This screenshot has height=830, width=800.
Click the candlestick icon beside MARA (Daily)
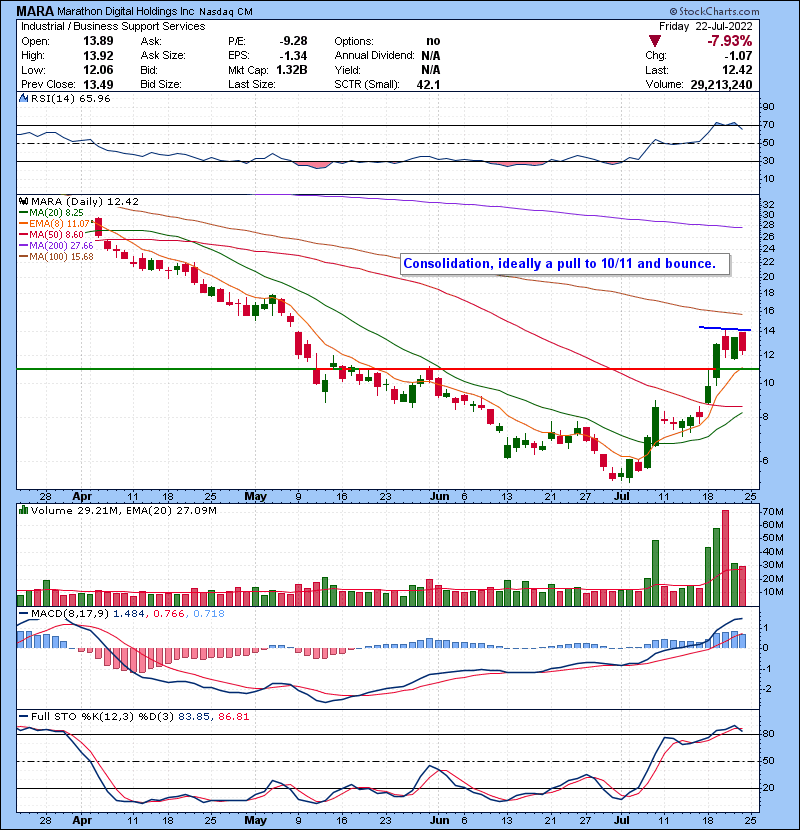coord(24,202)
